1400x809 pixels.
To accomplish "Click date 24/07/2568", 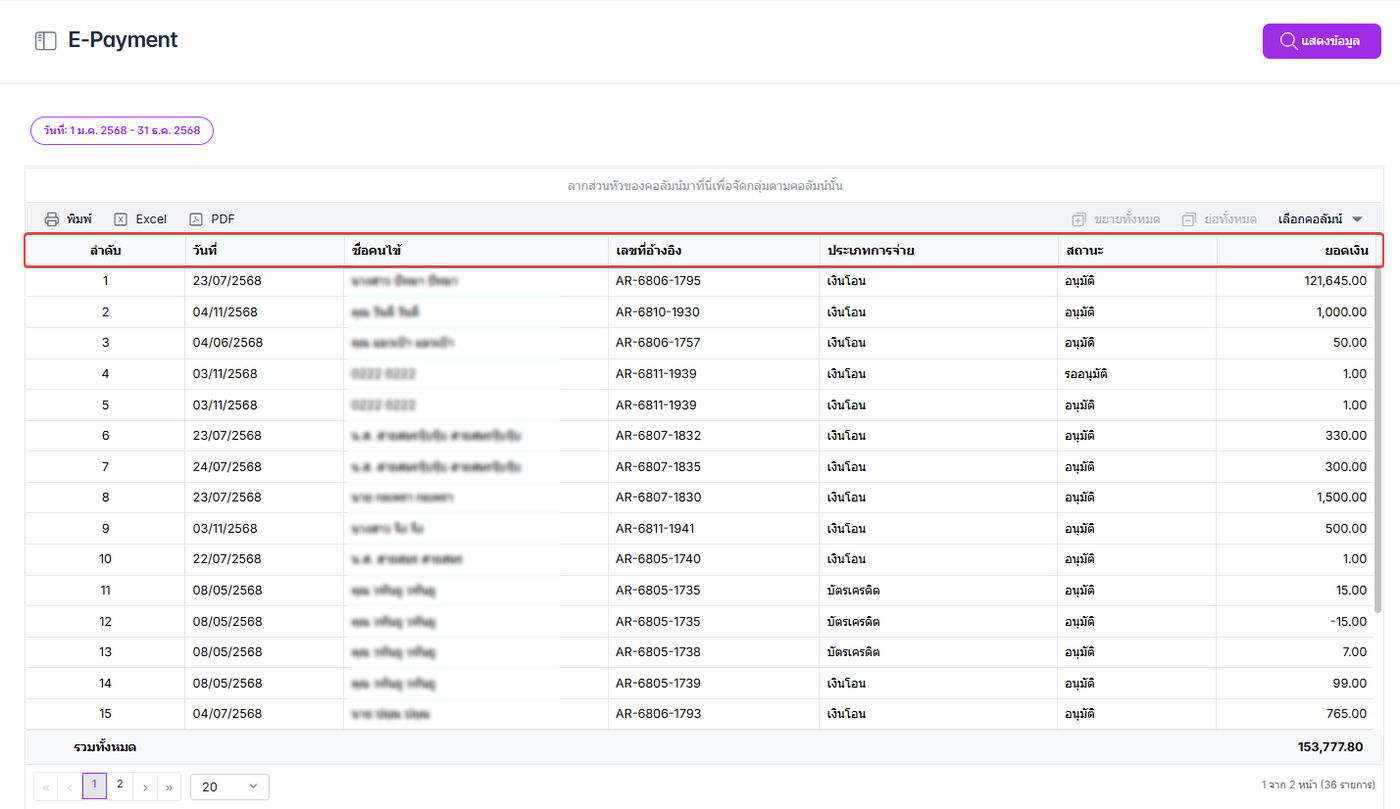I will (x=227, y=466).
